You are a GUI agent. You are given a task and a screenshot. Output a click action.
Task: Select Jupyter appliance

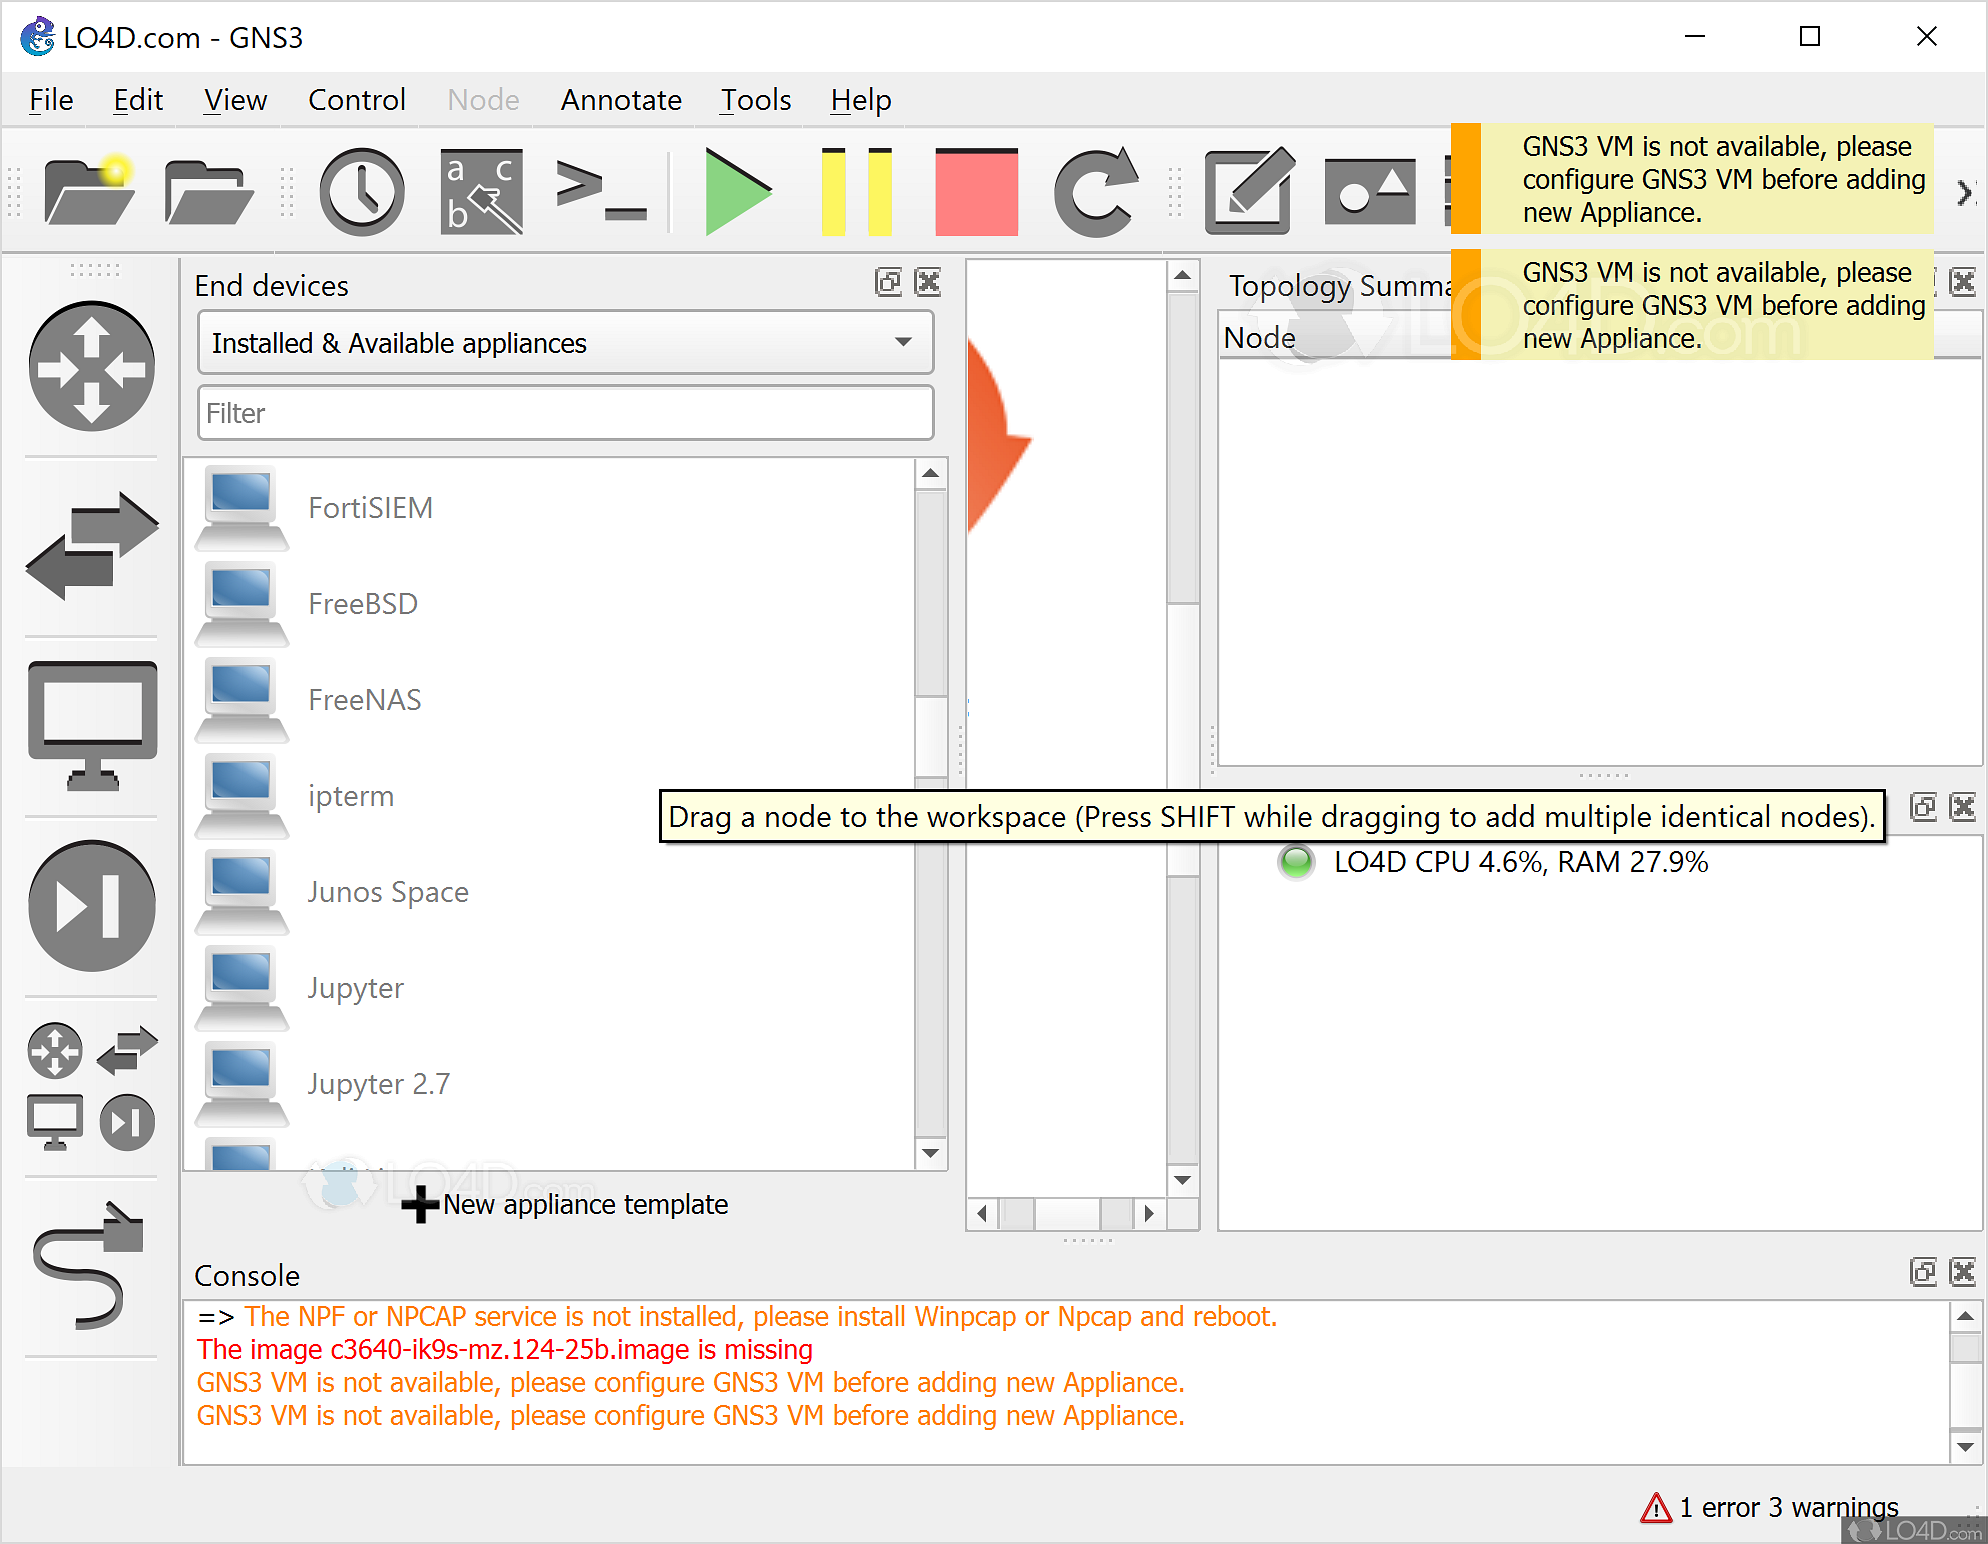(x=549, y=988)
